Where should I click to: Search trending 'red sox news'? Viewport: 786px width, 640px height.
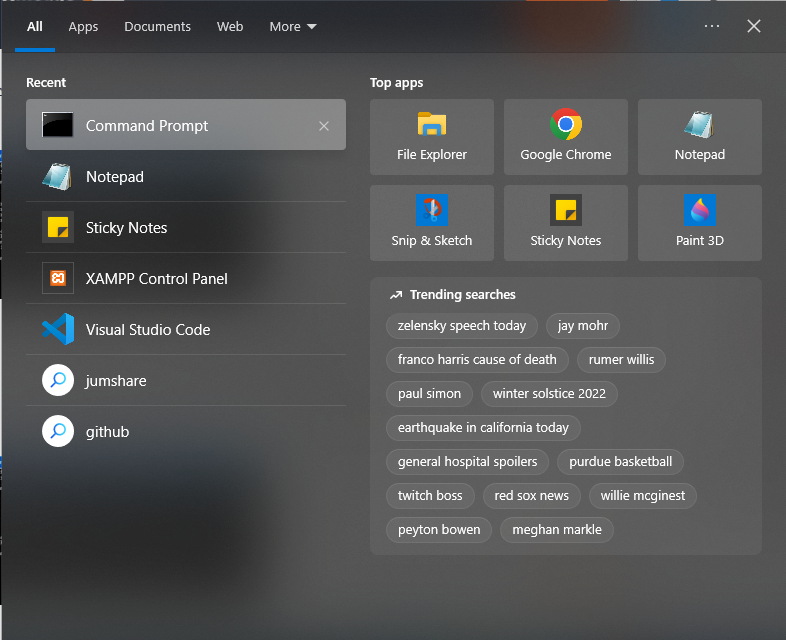coord(531,496)
